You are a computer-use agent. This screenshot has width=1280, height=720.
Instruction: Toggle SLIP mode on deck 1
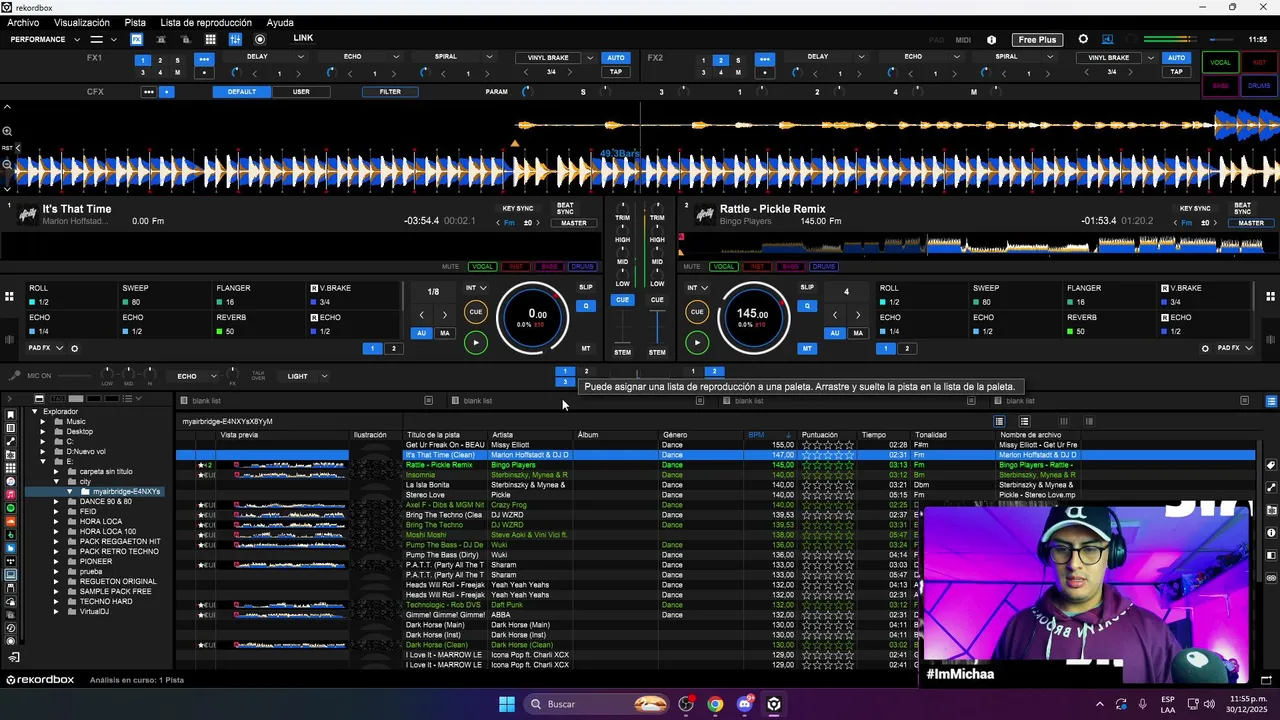click(586, 287)
